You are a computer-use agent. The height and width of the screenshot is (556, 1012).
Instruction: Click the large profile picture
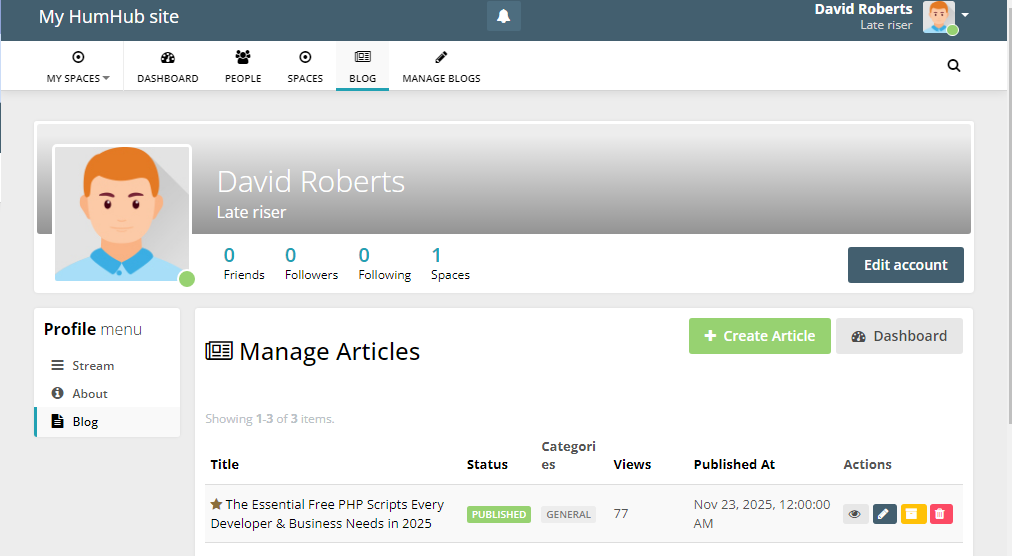(122, 213)
